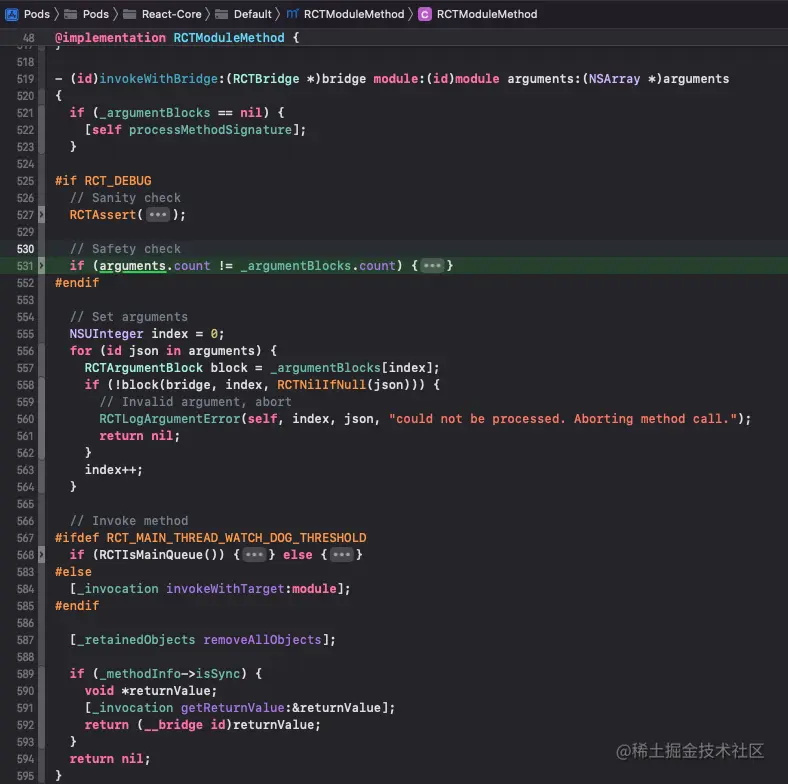788x784 pixels.
Task: Click the Default folder icon
Action: [x=222, y=14]
